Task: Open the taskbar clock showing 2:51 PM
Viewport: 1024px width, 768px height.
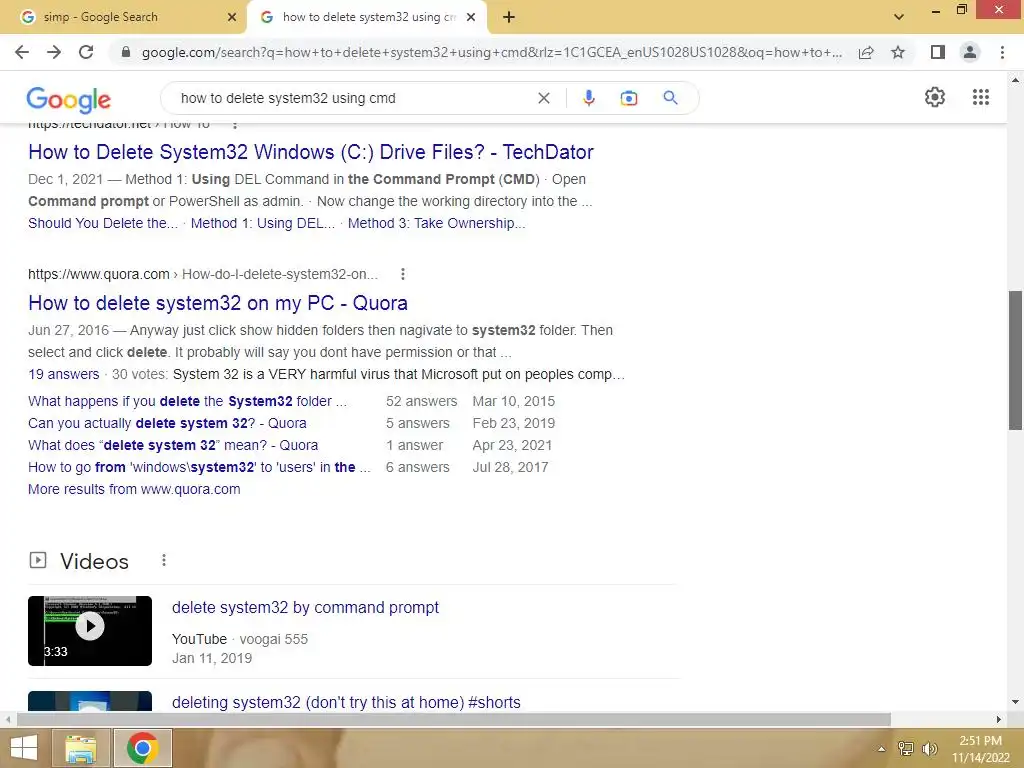Action: (980, 748)
